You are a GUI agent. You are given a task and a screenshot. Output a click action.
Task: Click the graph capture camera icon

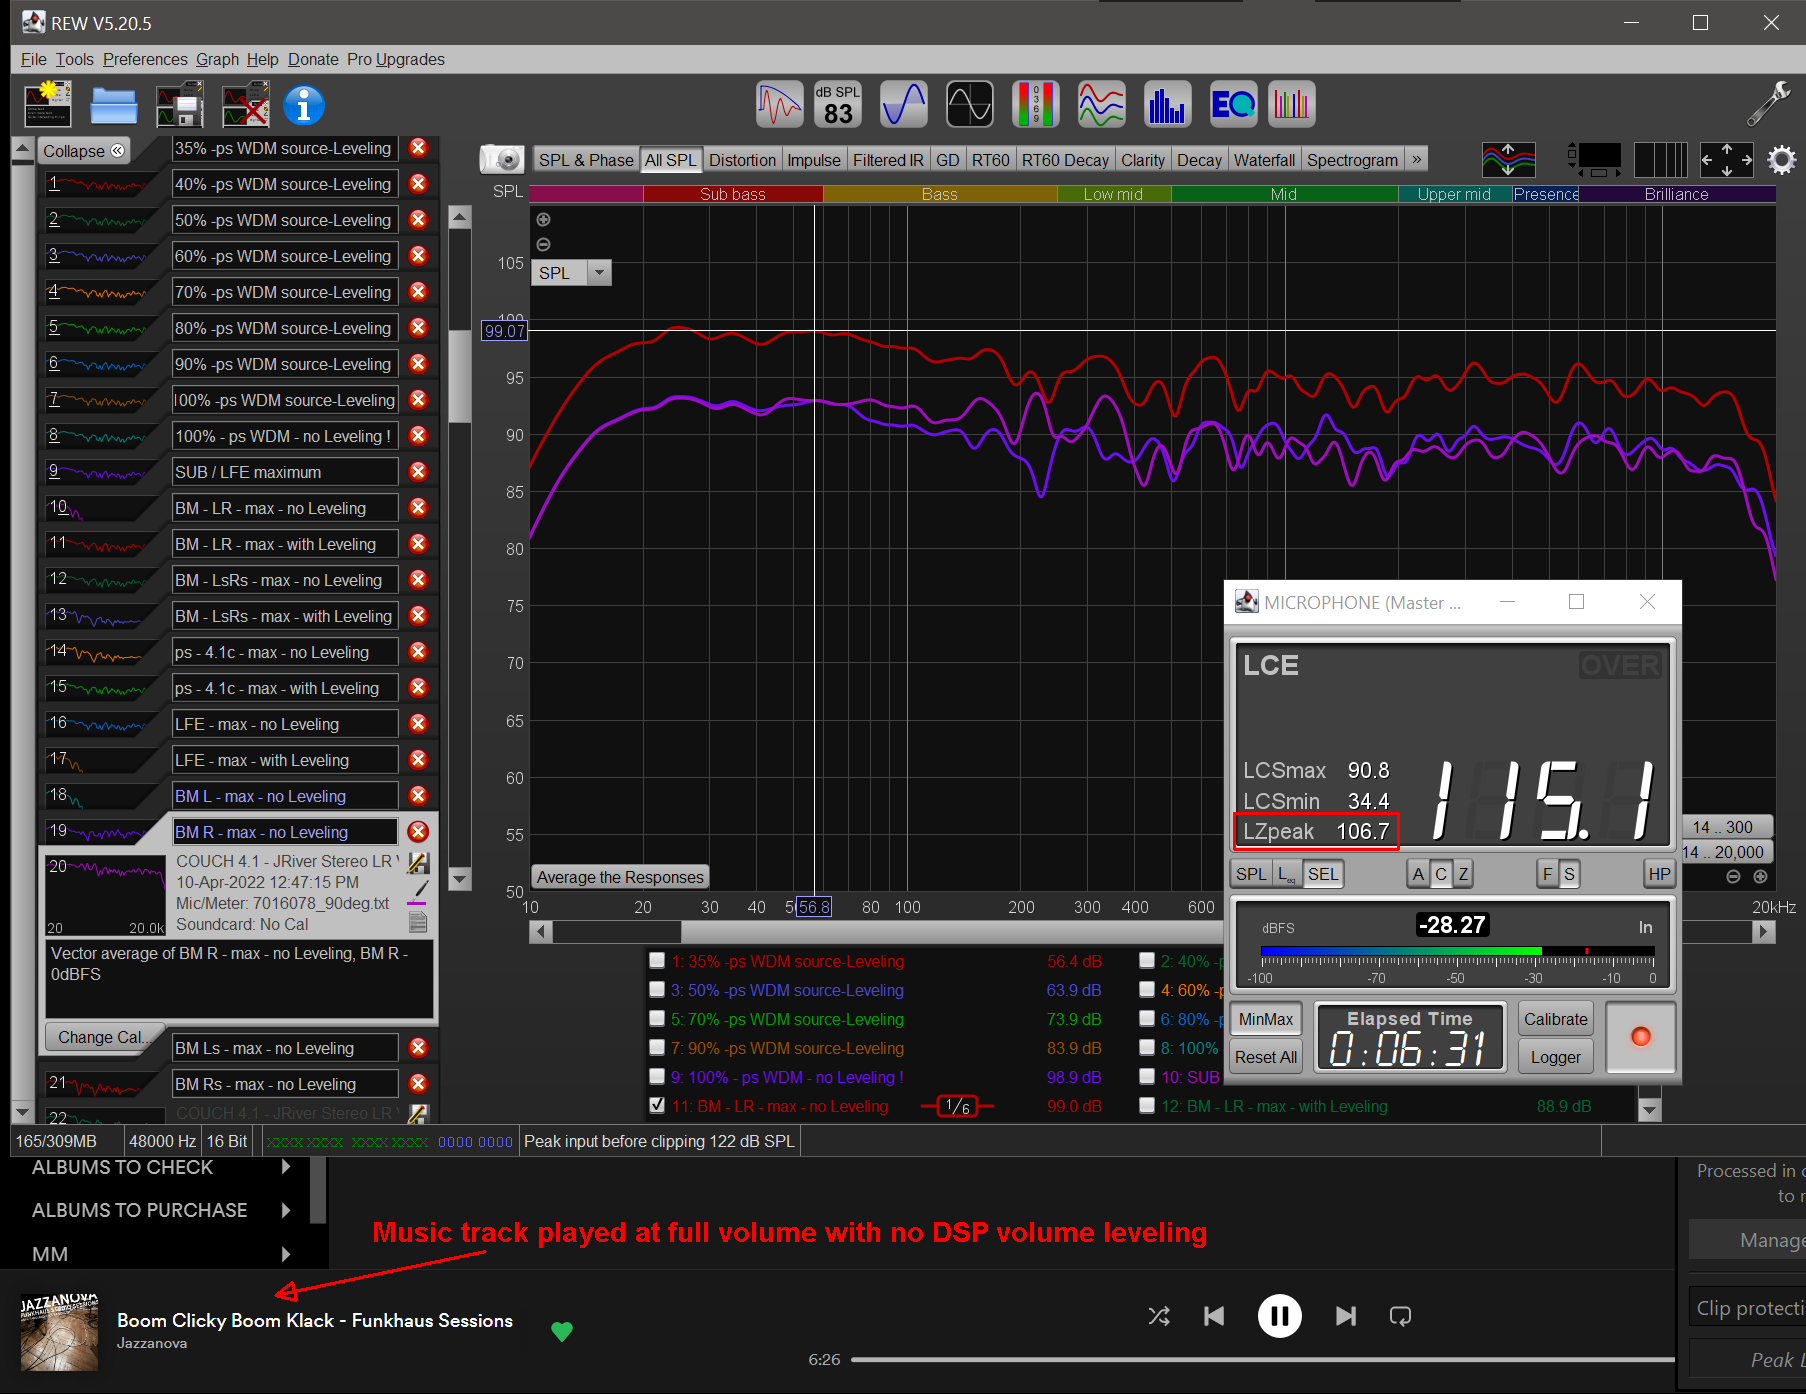click(503, 159)
